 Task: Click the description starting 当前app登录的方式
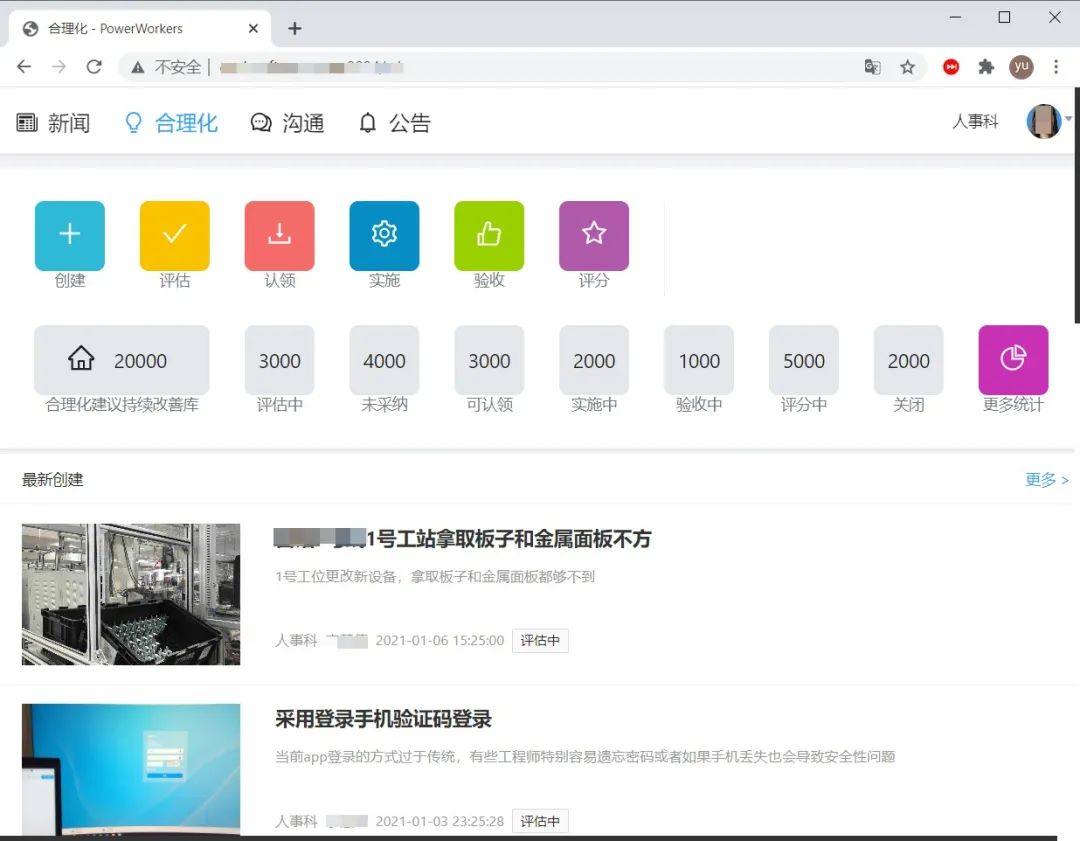(585, 756)
